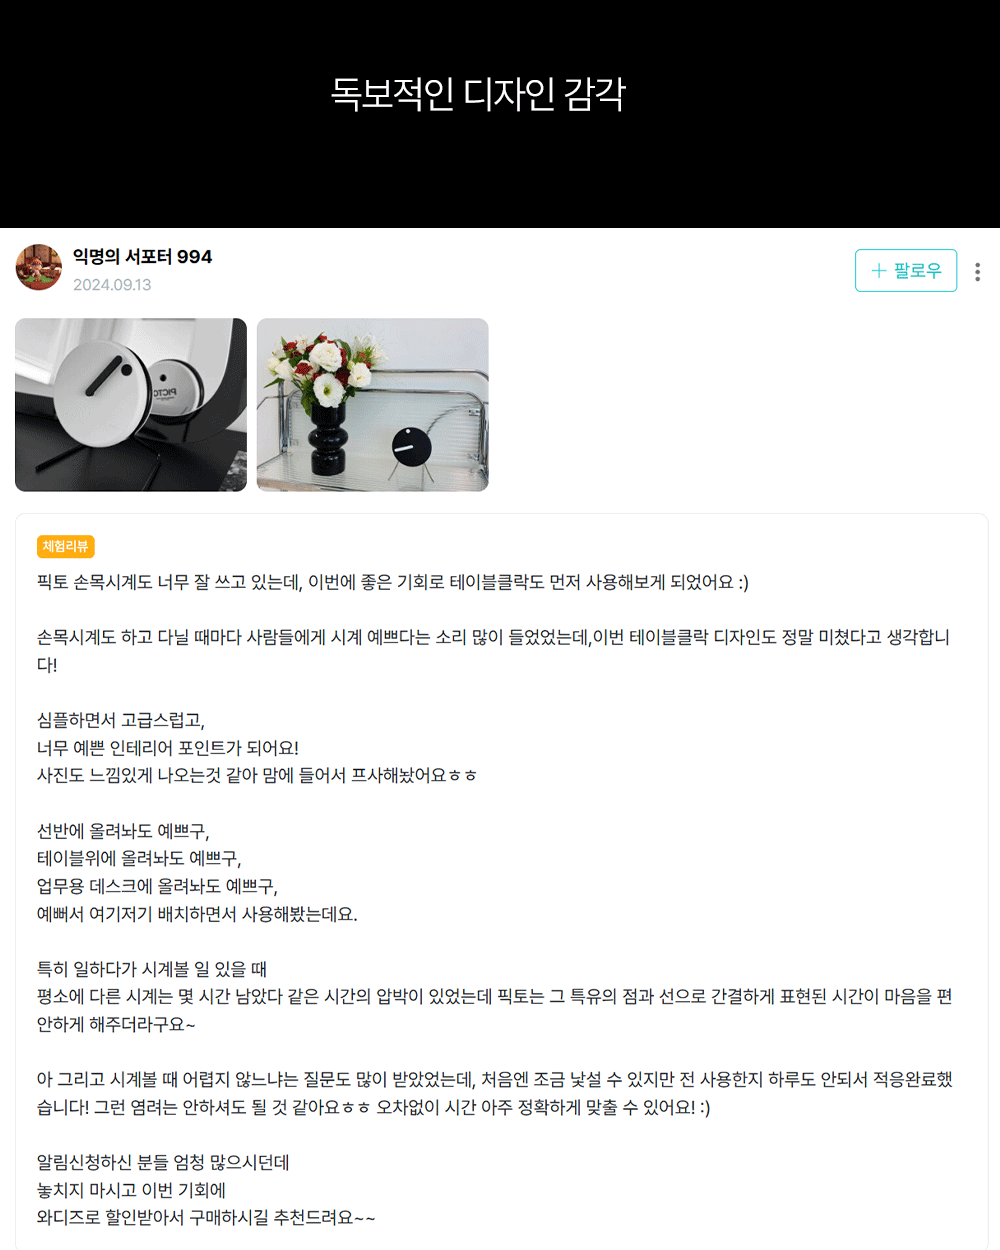This screenshot has width=1000, height=1250.
Task: Click the paragraph starting 아 그리고 시계볼 때
Action: coord(495,1093)
